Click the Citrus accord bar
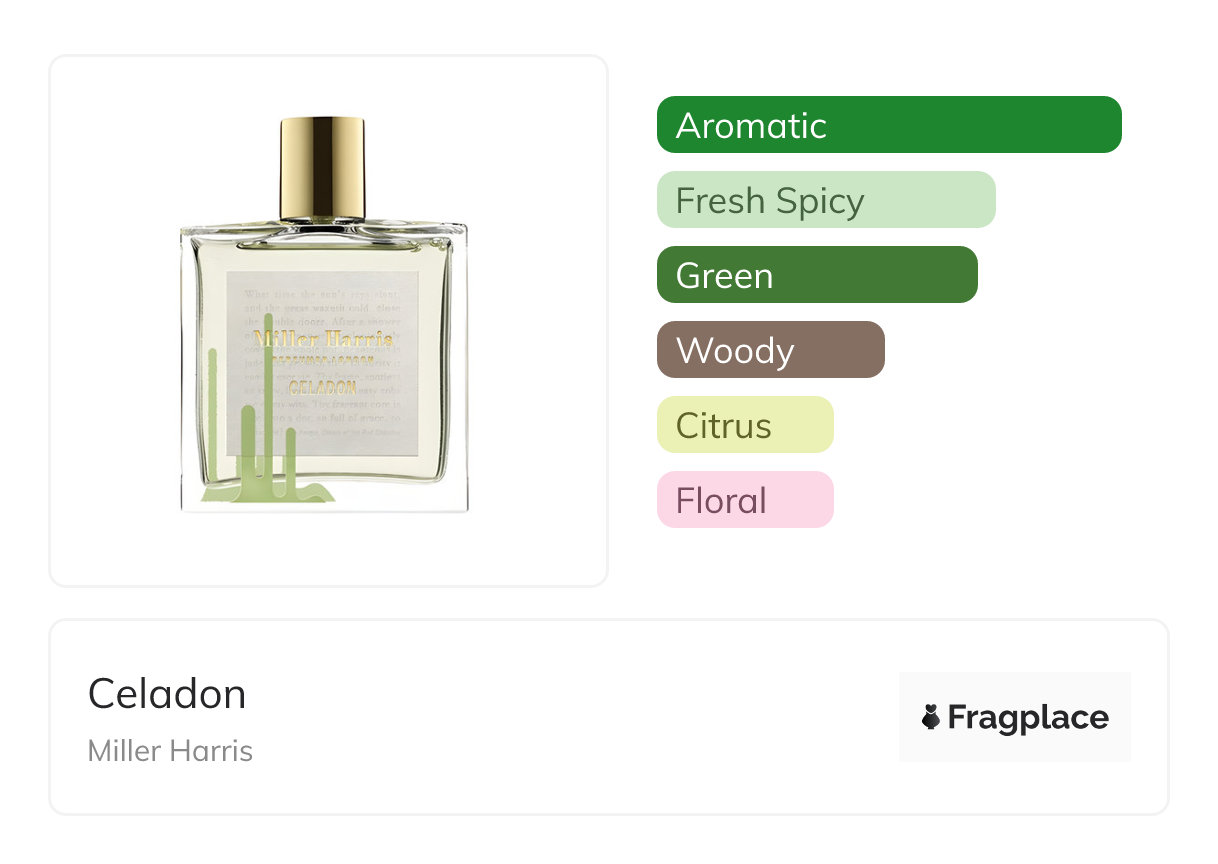Image resolution: width=1218 pixels, height=864 pixels. tap(745, 425)
